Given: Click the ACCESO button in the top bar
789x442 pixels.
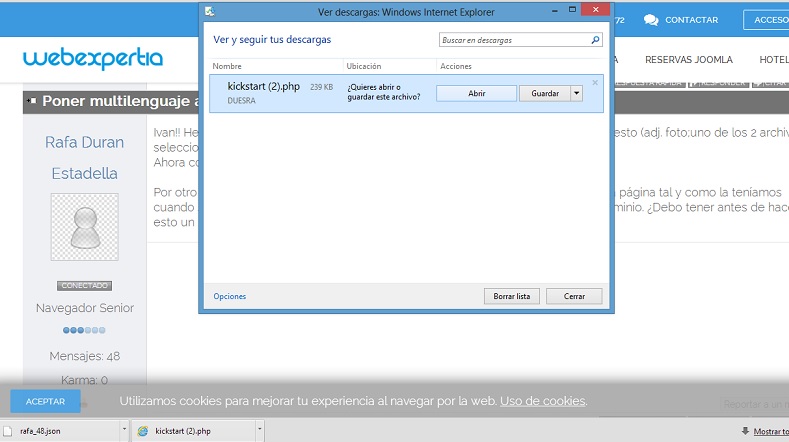Looking at the screenshot, I should [768, 20].
